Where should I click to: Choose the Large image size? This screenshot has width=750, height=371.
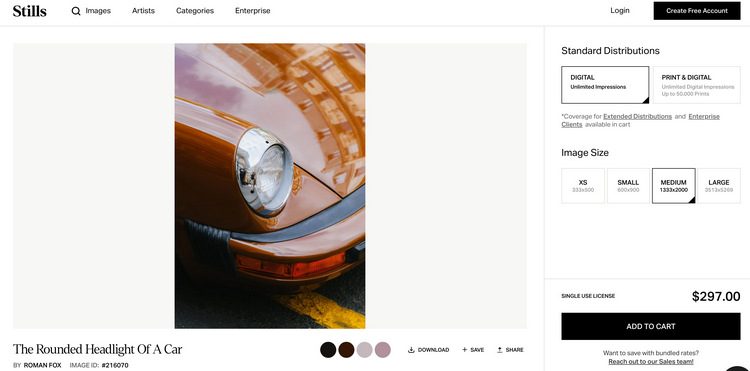click(719, 186)
